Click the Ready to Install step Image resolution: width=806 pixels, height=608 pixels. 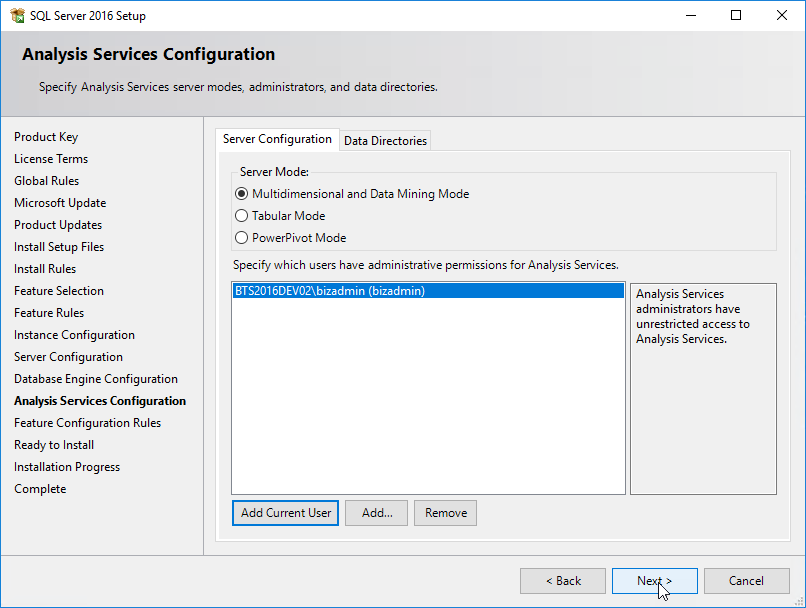pyautogui.click(x=53, y=445)
